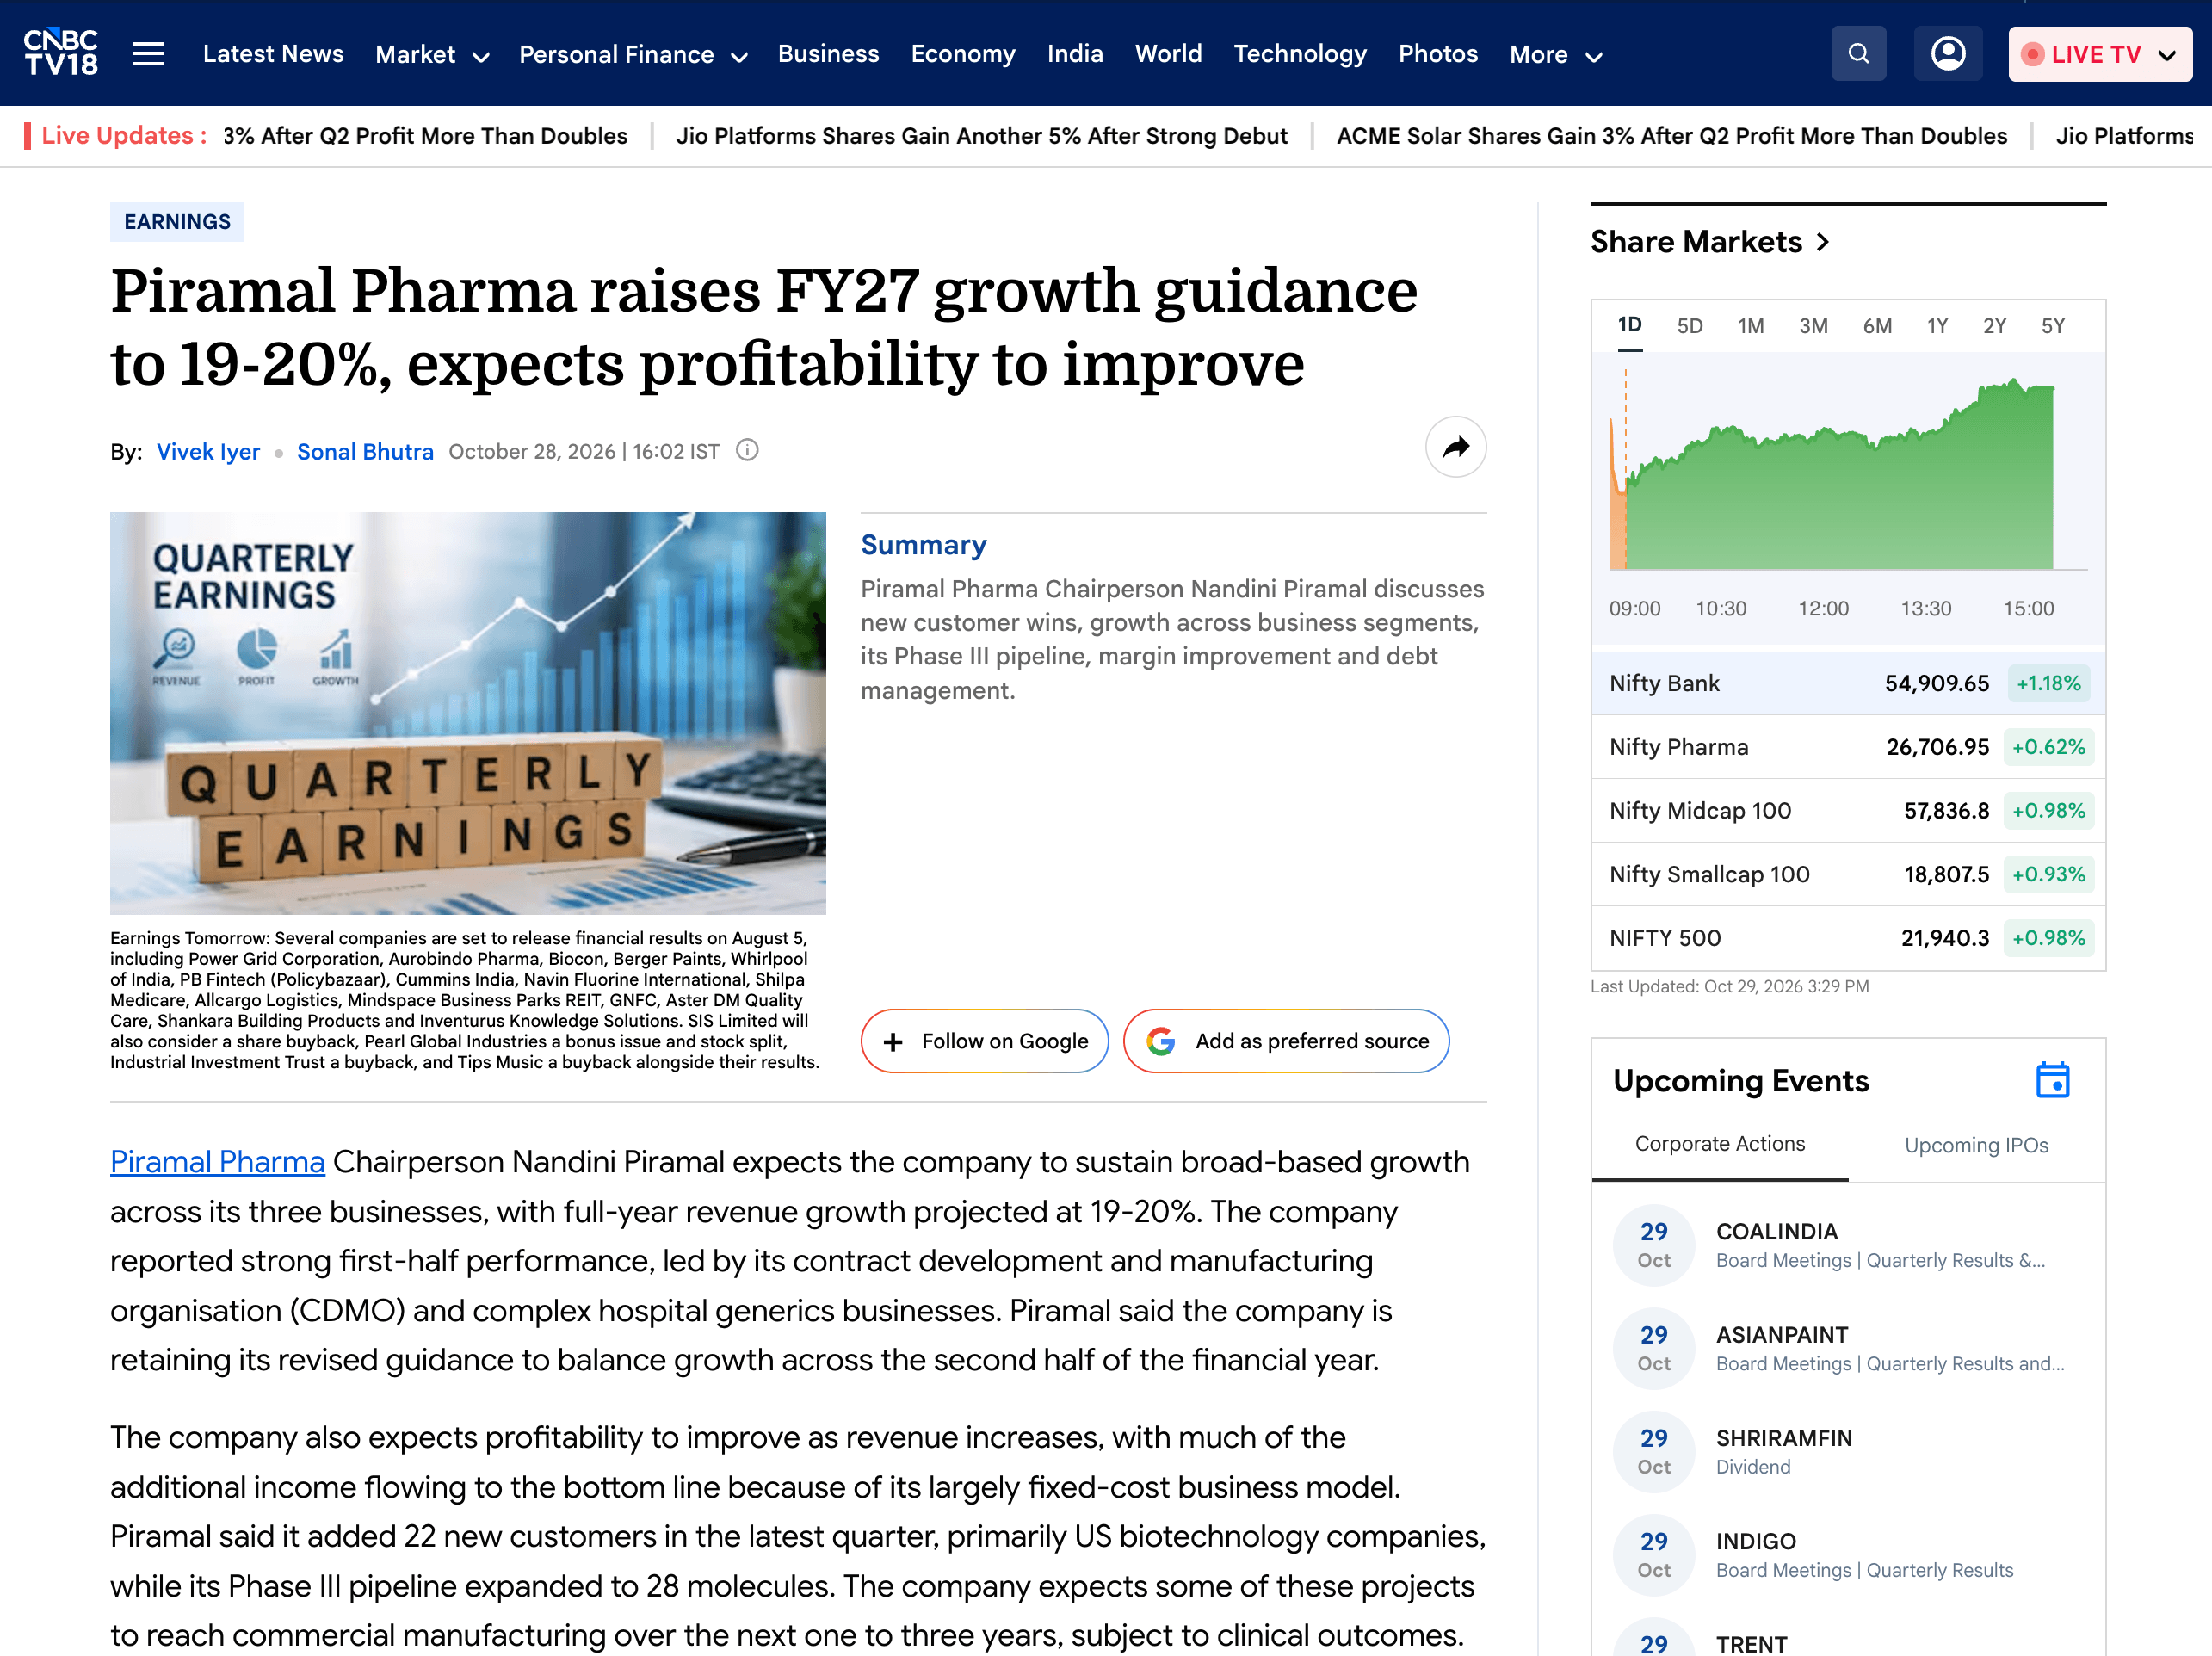Go to Latest News
Viewport: 2212px width, 1656px height.
click(x=273, y=54)
